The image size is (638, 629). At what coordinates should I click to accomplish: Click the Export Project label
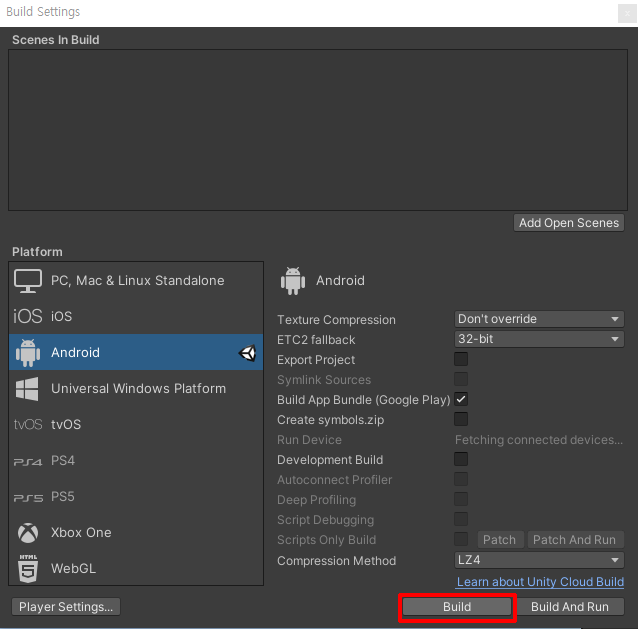pos(316,360)
